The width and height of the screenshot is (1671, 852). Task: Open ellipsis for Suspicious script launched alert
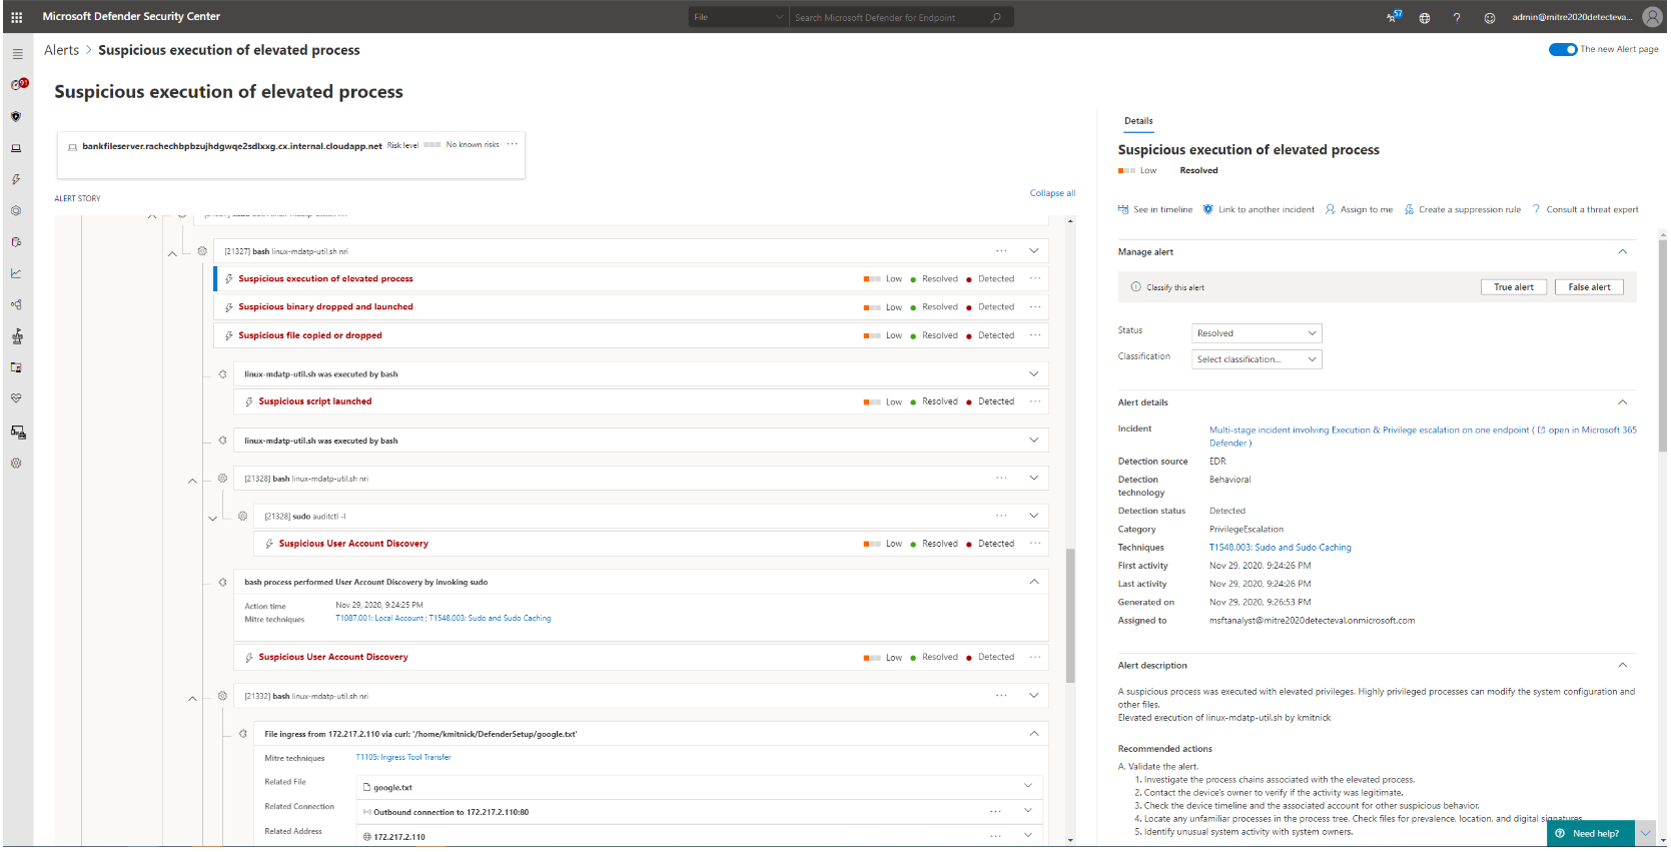click(x=1035, y=401)
